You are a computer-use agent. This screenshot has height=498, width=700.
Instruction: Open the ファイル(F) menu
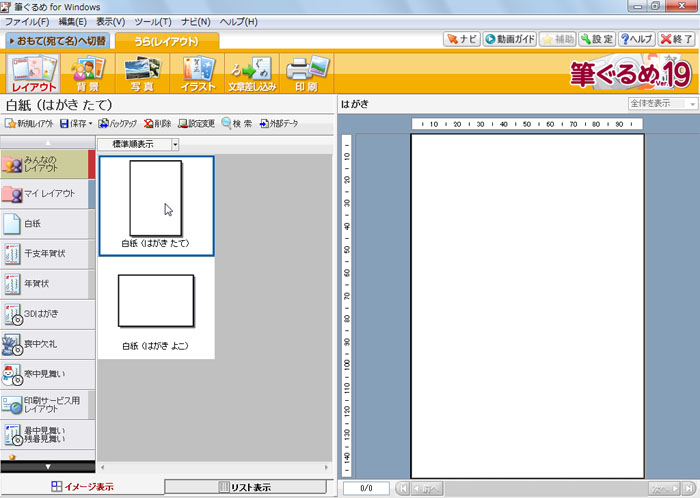point(28,21)
